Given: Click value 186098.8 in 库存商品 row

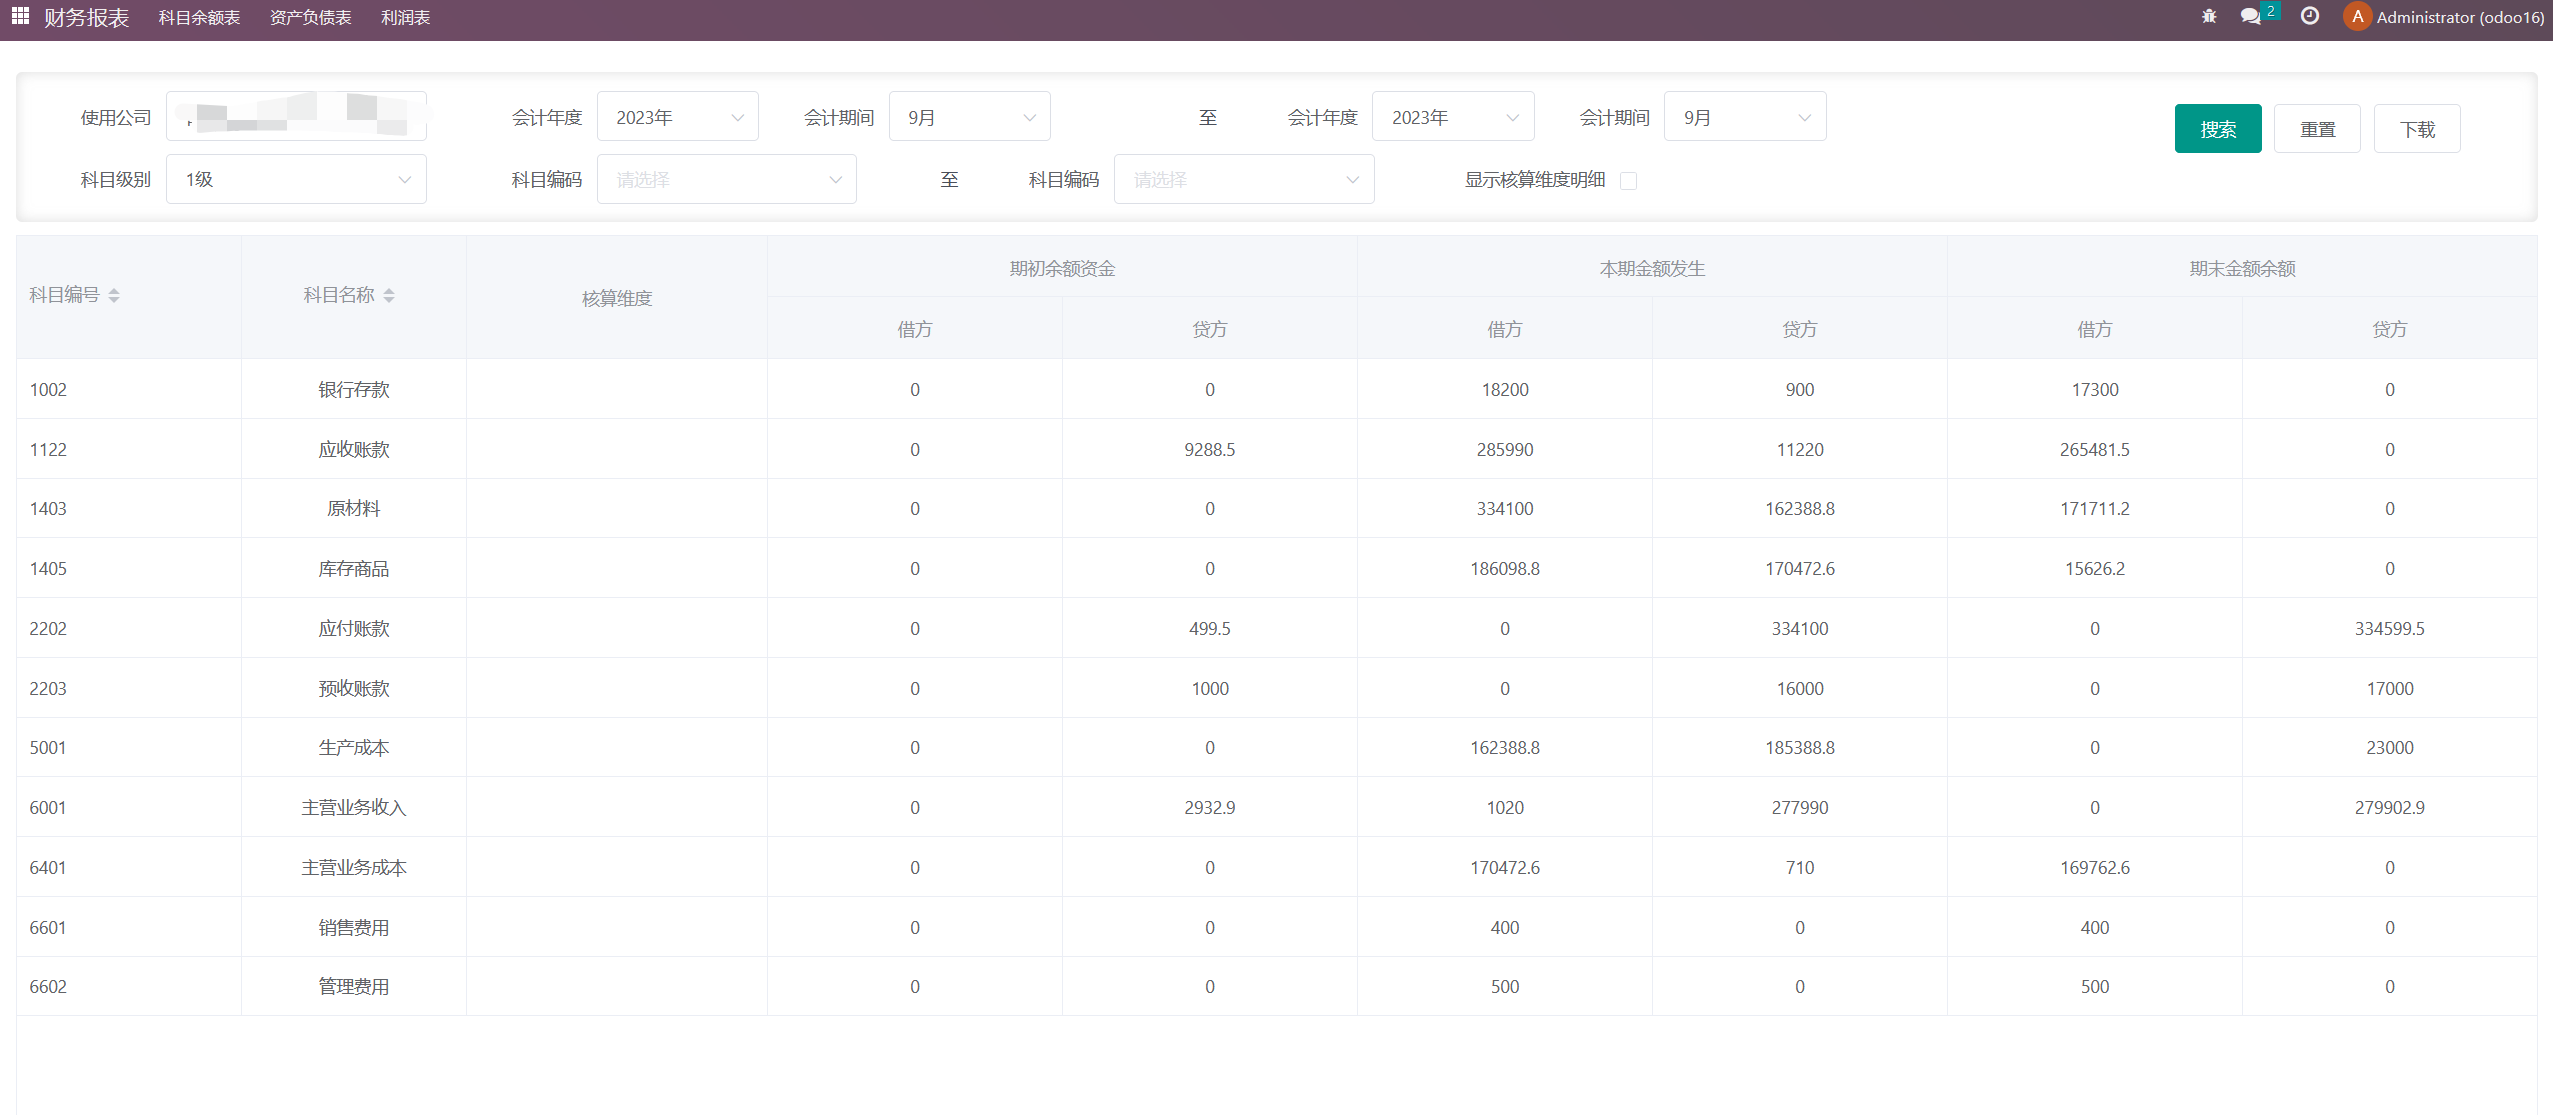Looking at the screenshot, I should (x=1505, y=568).
